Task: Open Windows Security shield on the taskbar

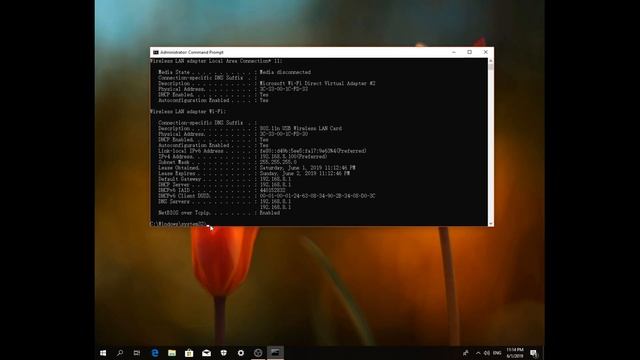Action: 224,353
